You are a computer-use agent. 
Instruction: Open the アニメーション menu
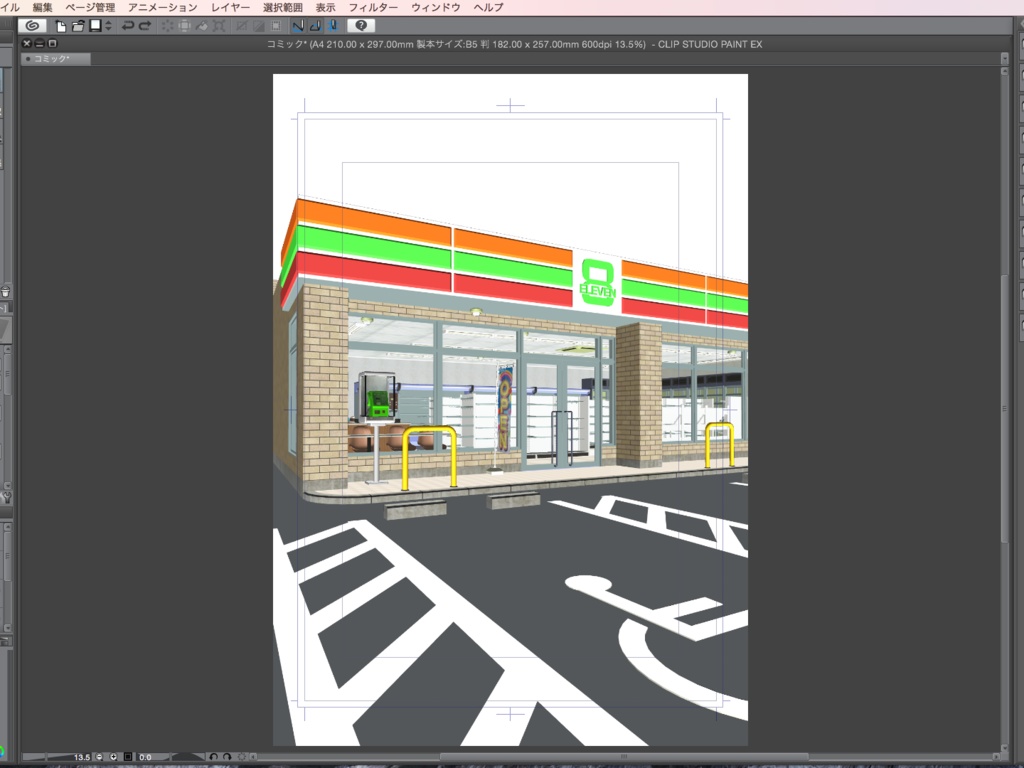click(x=163, y=7)
